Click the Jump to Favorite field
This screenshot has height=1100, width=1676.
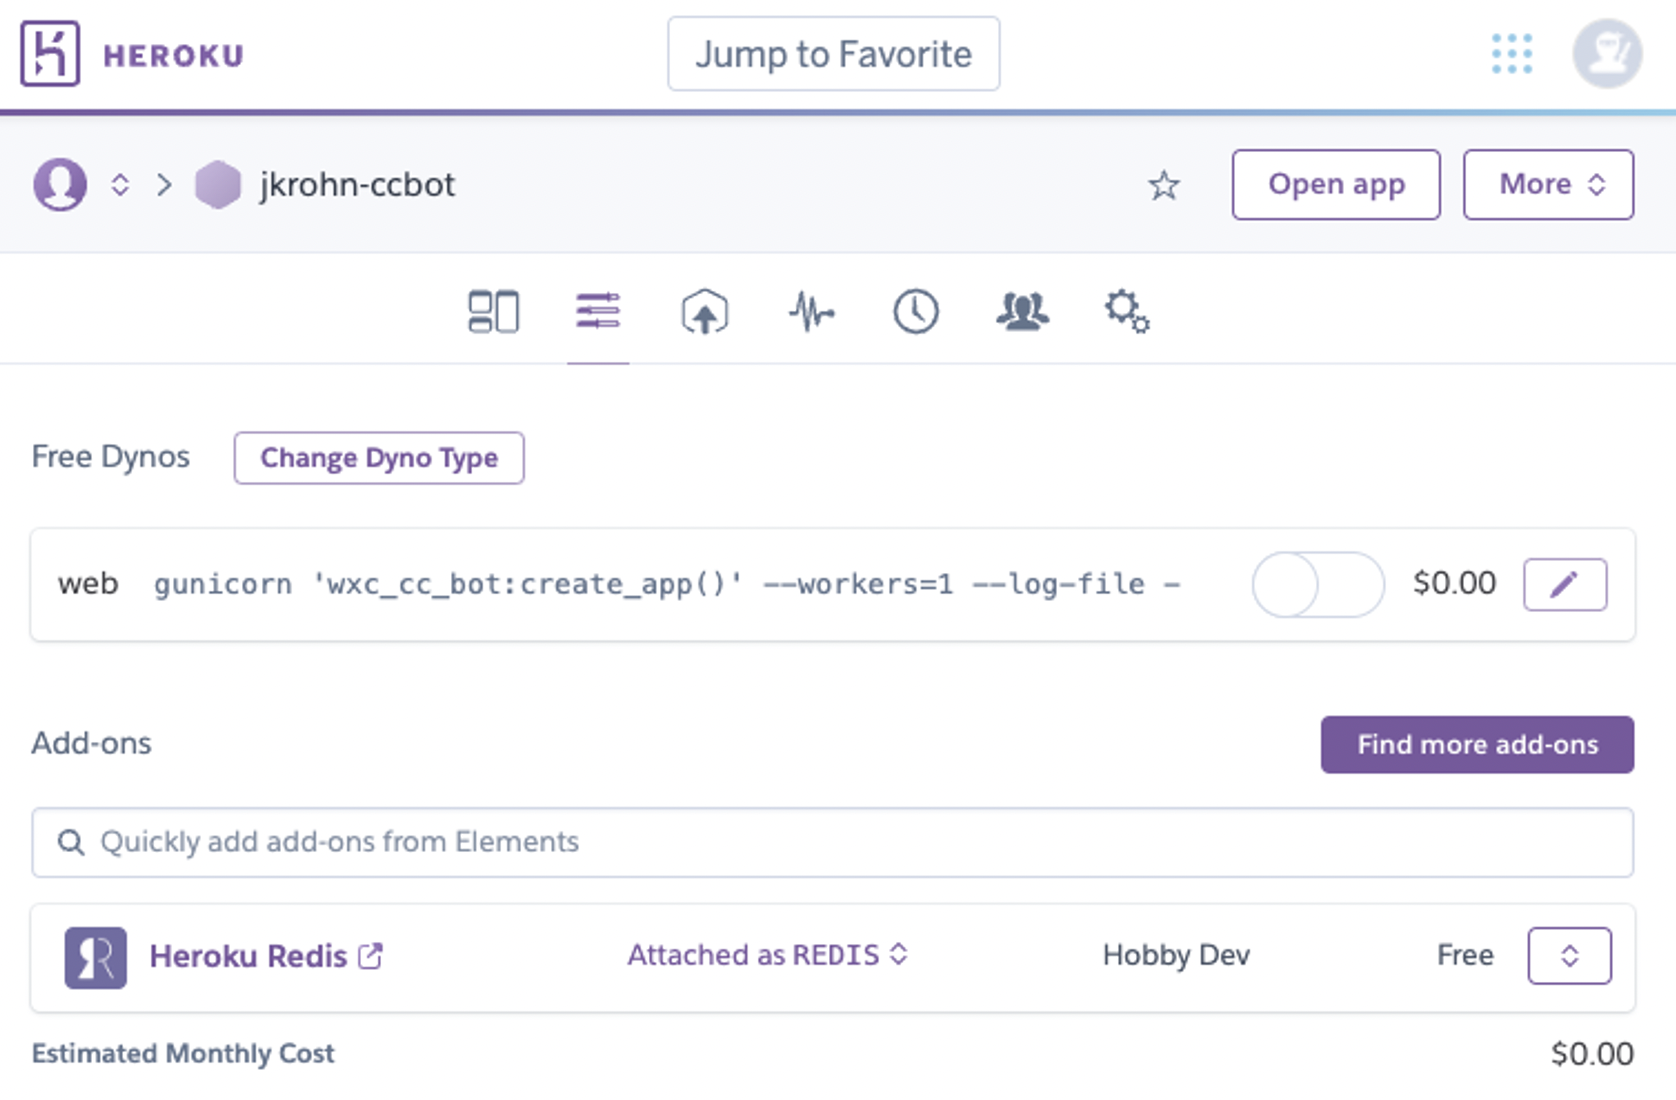[x=834, y=54]
